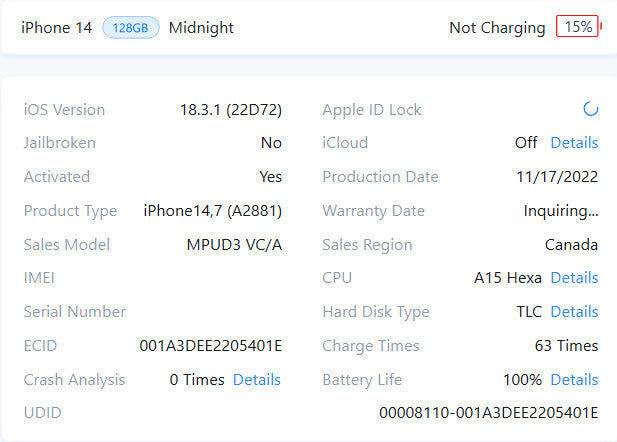Image resolution: width=617 pixels, height=442 pixels.
Task: Click the Charge Times label
Action: click(371, 346)
